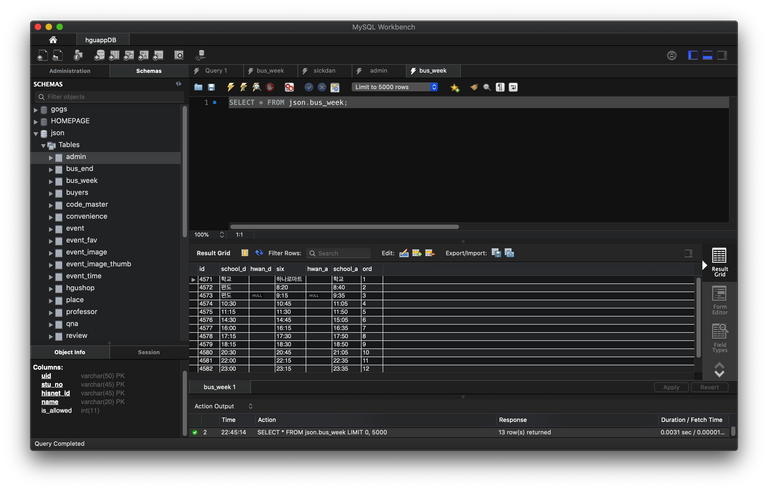Create a new table icon
Image resolution: width=768 pixels, height=491 pixels.
tap(114, 55)
